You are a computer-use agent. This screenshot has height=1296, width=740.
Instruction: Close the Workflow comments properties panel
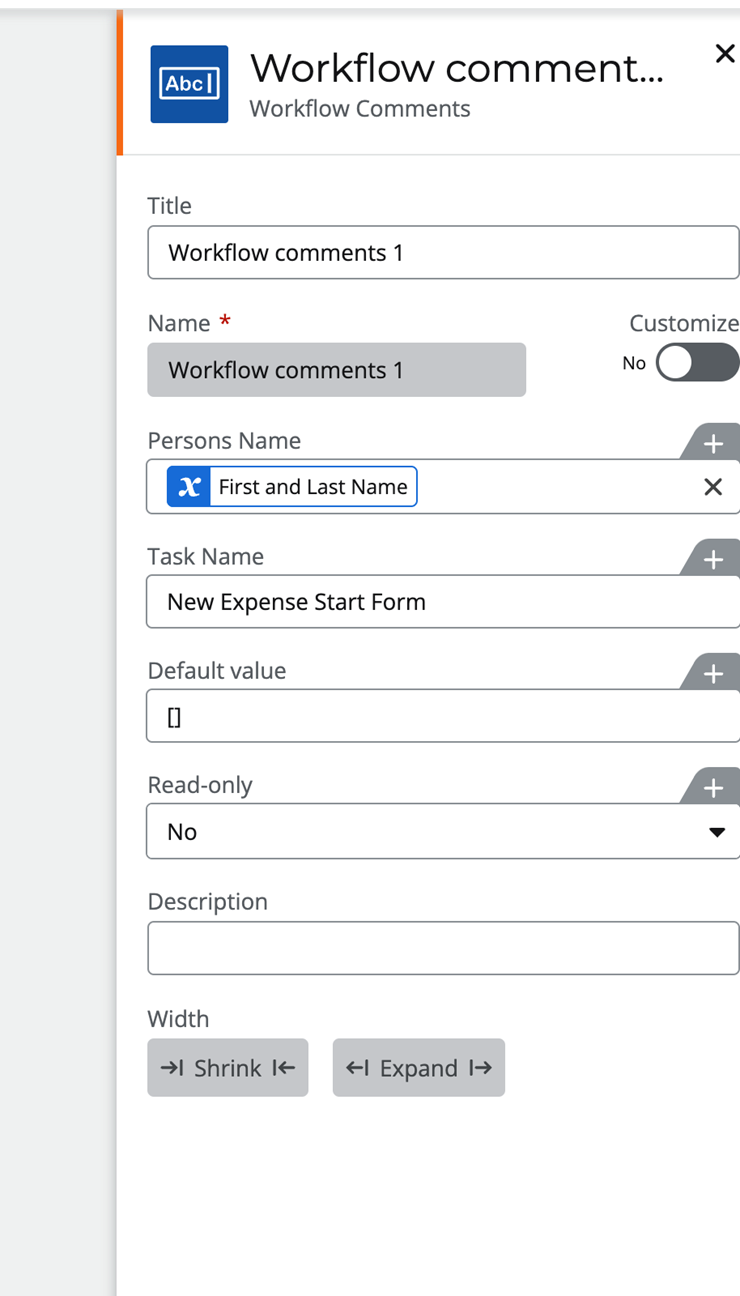725,54
